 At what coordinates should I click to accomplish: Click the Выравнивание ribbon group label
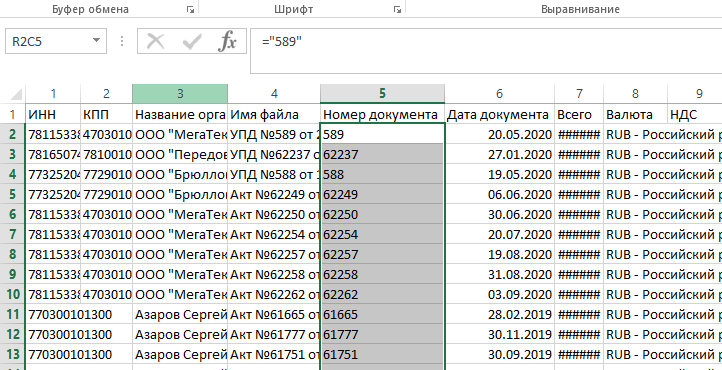click(580, 9)
